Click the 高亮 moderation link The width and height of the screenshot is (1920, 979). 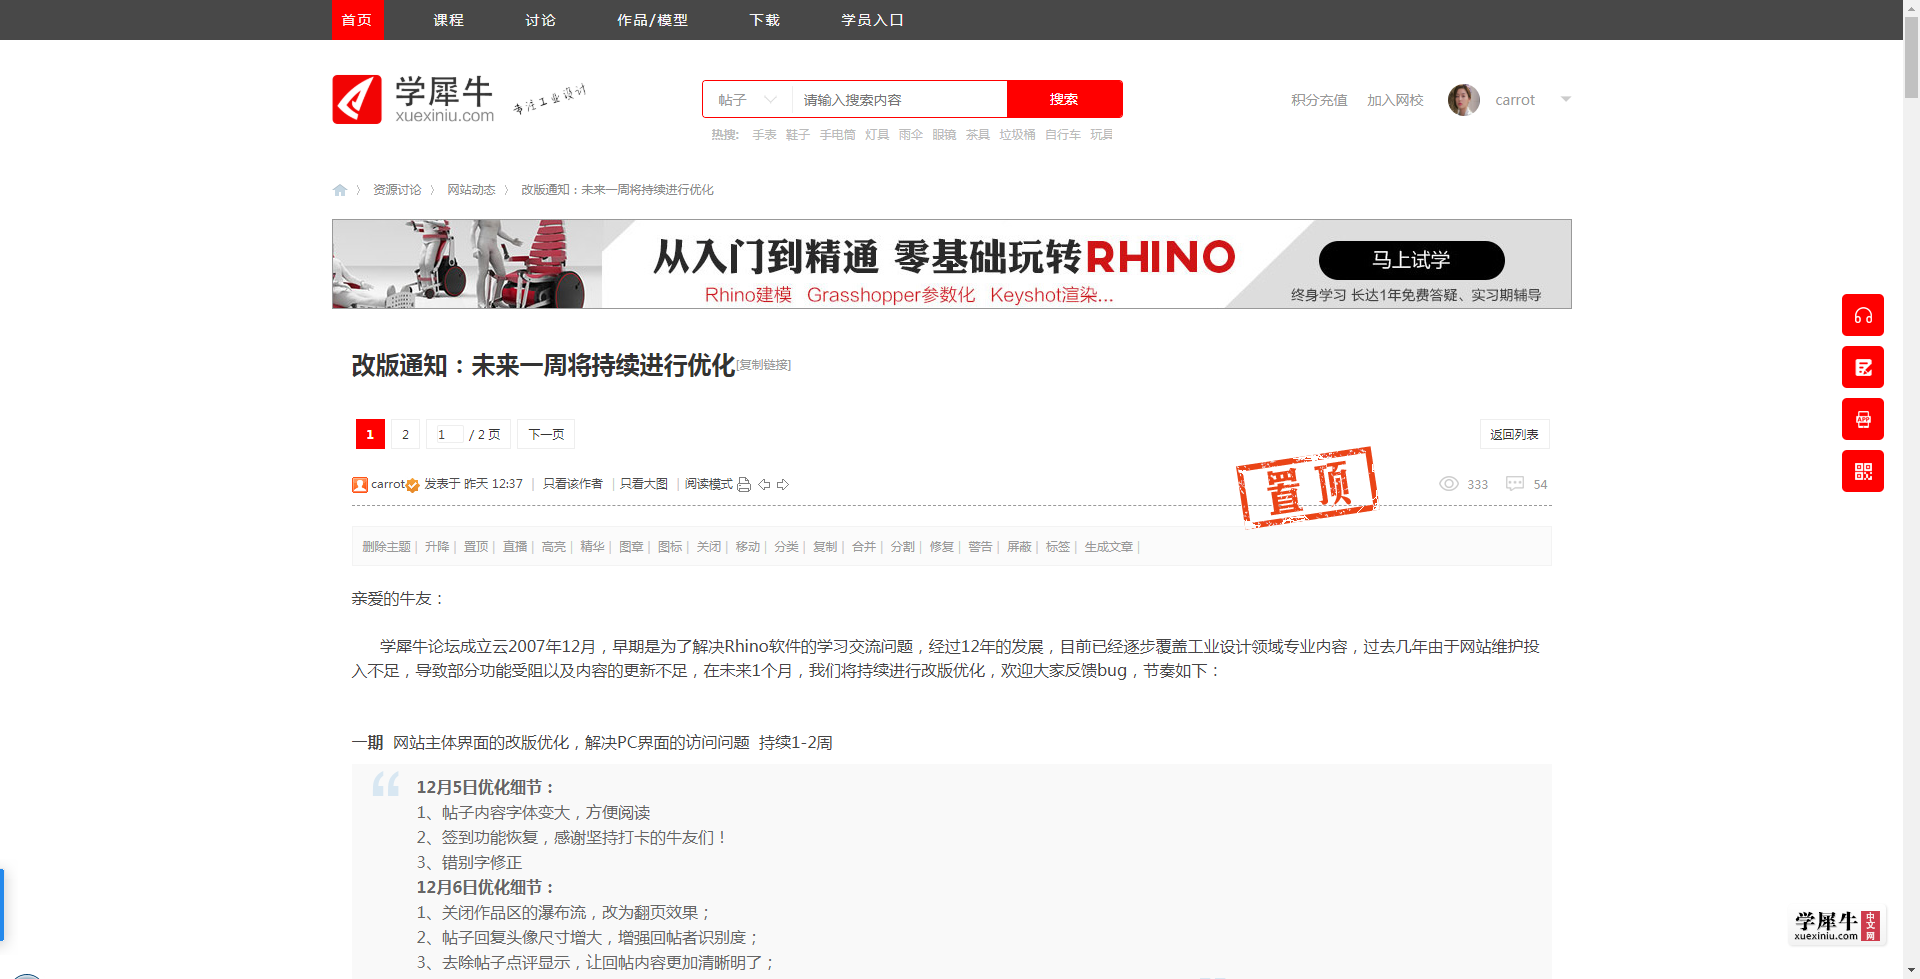pos(554,547)
